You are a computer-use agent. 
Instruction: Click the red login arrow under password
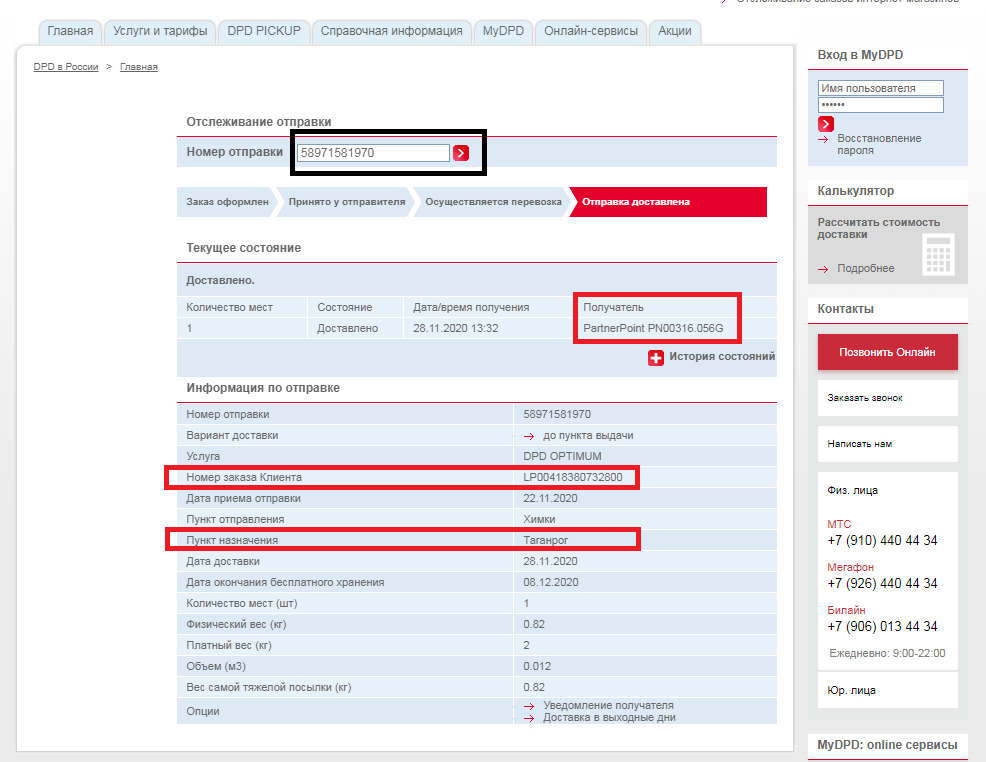click(x=826, y=124)
